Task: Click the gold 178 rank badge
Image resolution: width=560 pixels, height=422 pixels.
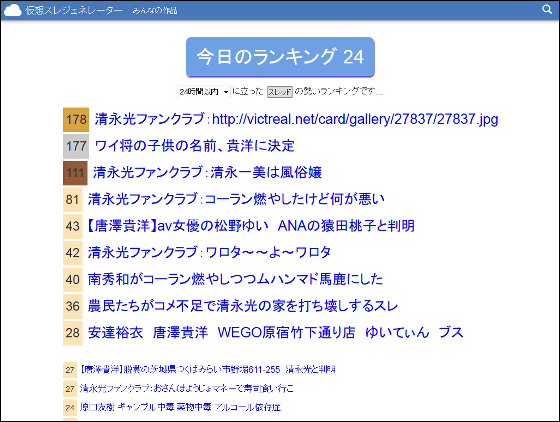Action: [x=76, y=120]
